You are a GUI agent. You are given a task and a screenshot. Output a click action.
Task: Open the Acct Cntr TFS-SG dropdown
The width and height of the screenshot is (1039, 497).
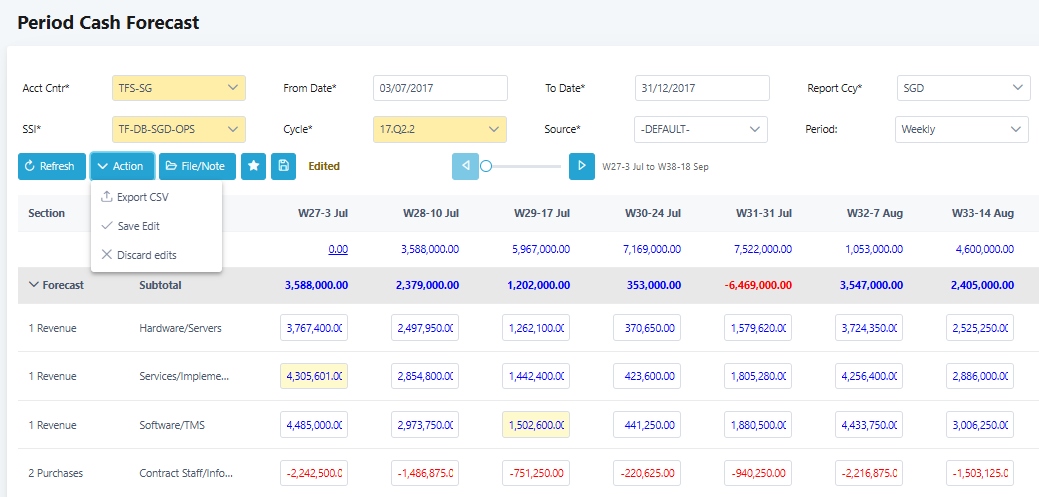click(x=178, y=88)
